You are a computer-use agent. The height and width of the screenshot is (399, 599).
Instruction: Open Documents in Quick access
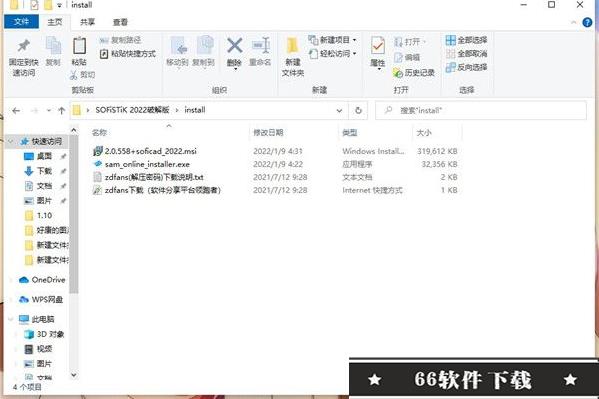pyautogui.click(x=38, y=186)
